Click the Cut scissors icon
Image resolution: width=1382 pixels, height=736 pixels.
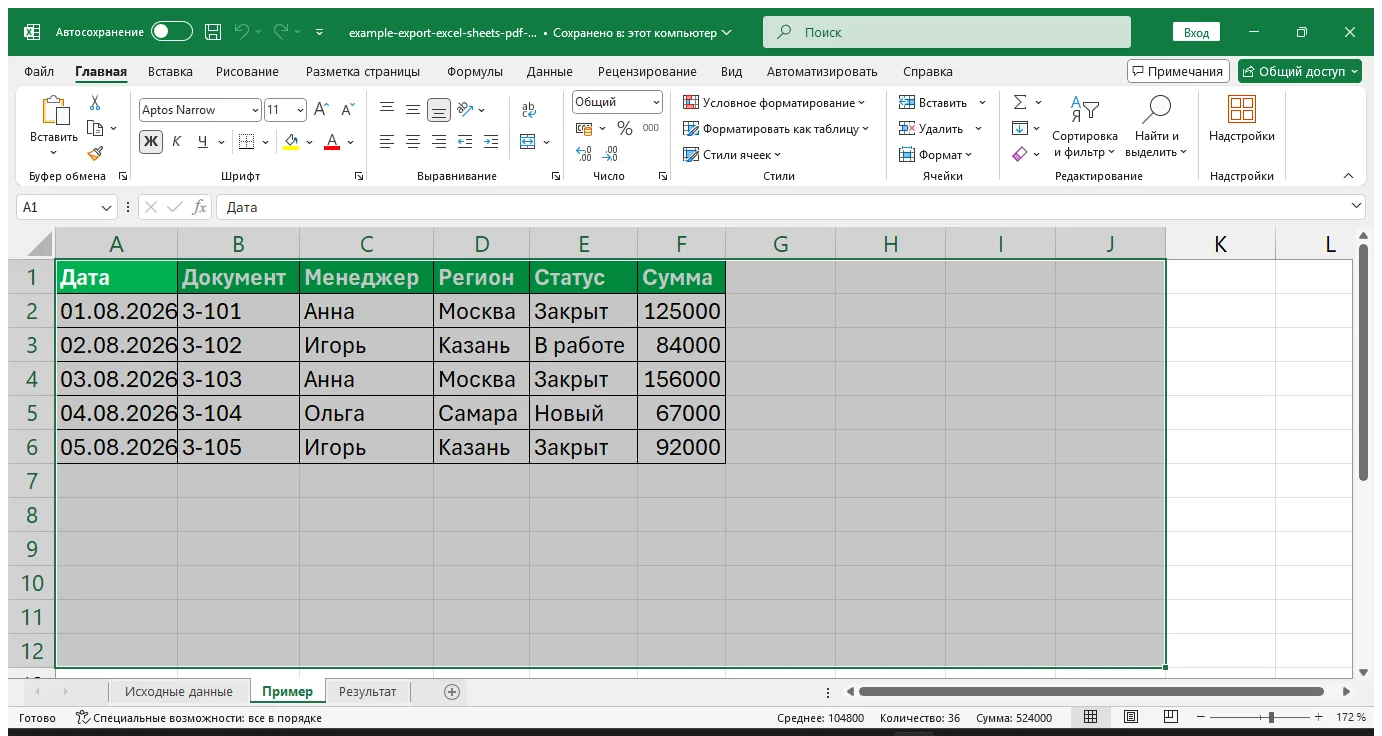95,103
